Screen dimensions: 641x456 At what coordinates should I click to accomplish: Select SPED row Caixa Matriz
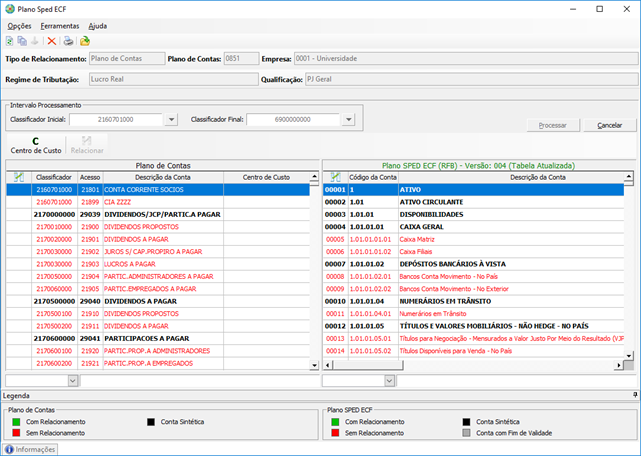point(473,239)
